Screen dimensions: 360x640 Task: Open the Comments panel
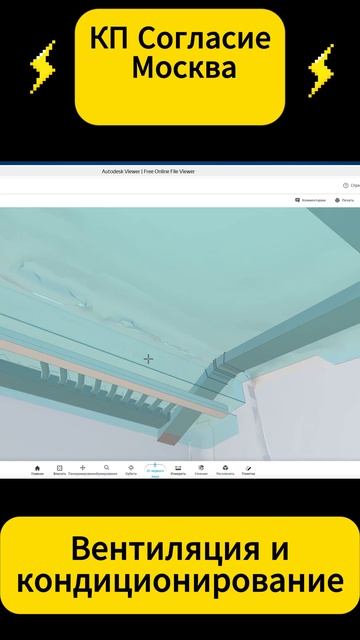pyautogui.click(x=310, y=200)
